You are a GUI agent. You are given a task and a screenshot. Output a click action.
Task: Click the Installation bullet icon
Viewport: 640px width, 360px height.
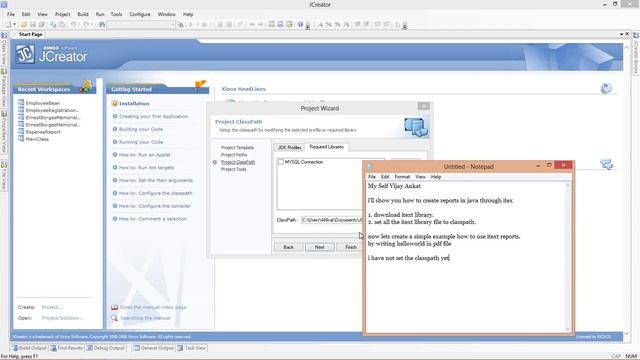pos(115,104)
